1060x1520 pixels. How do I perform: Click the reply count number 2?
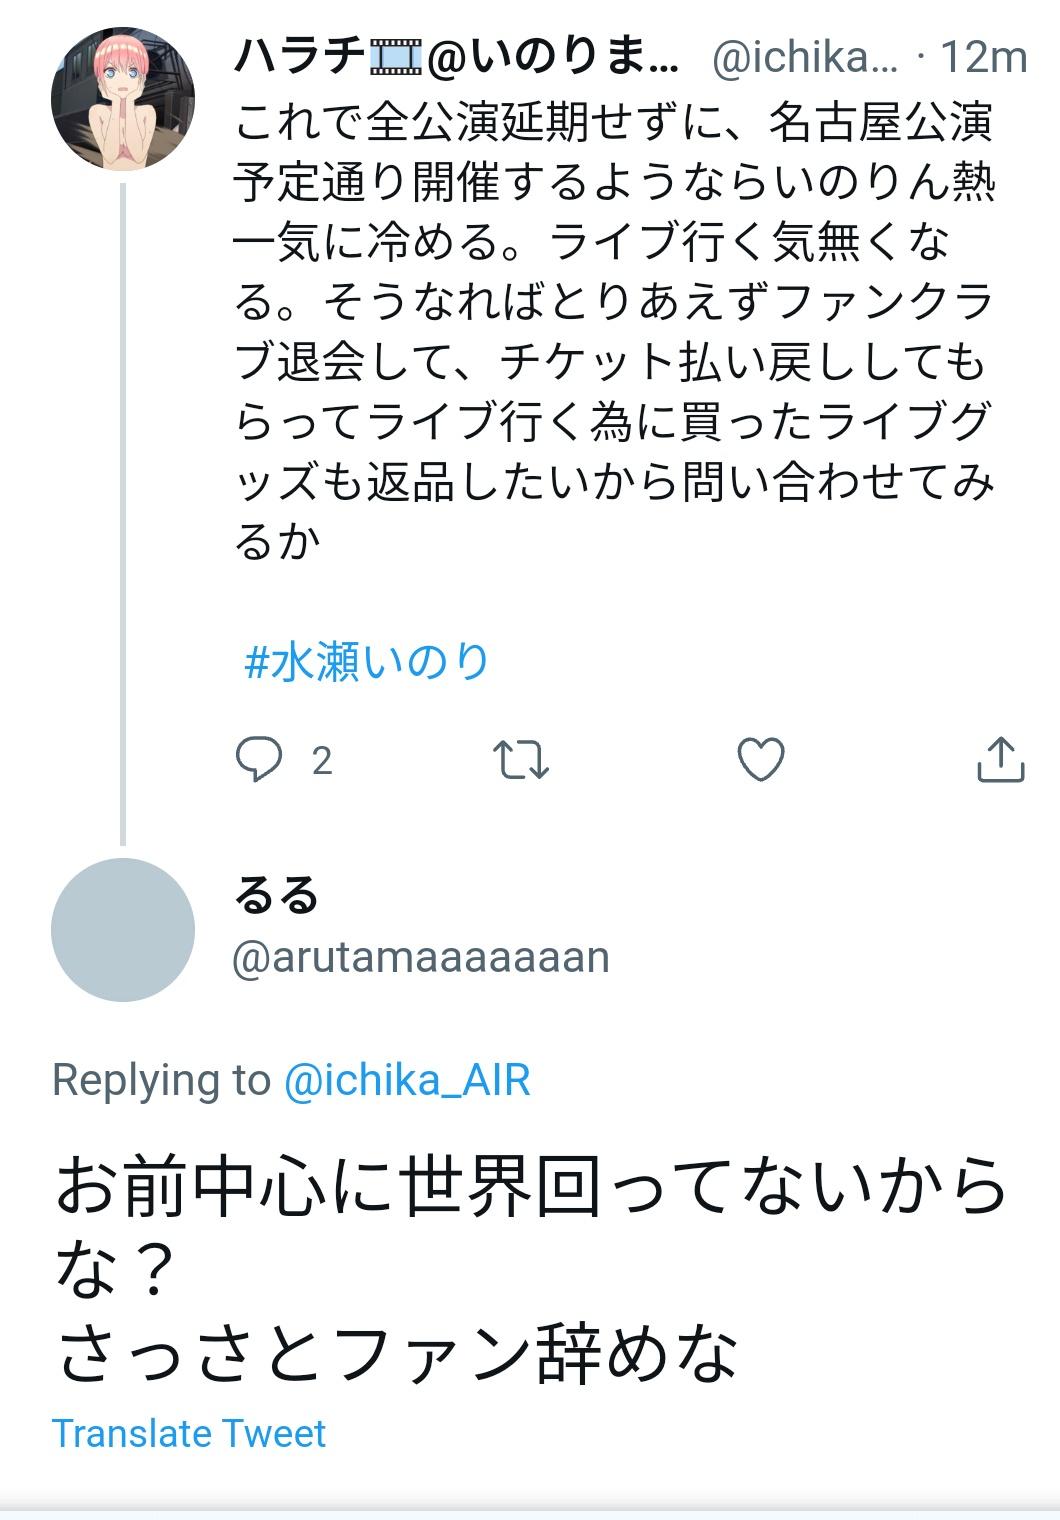tap(321, 762)
